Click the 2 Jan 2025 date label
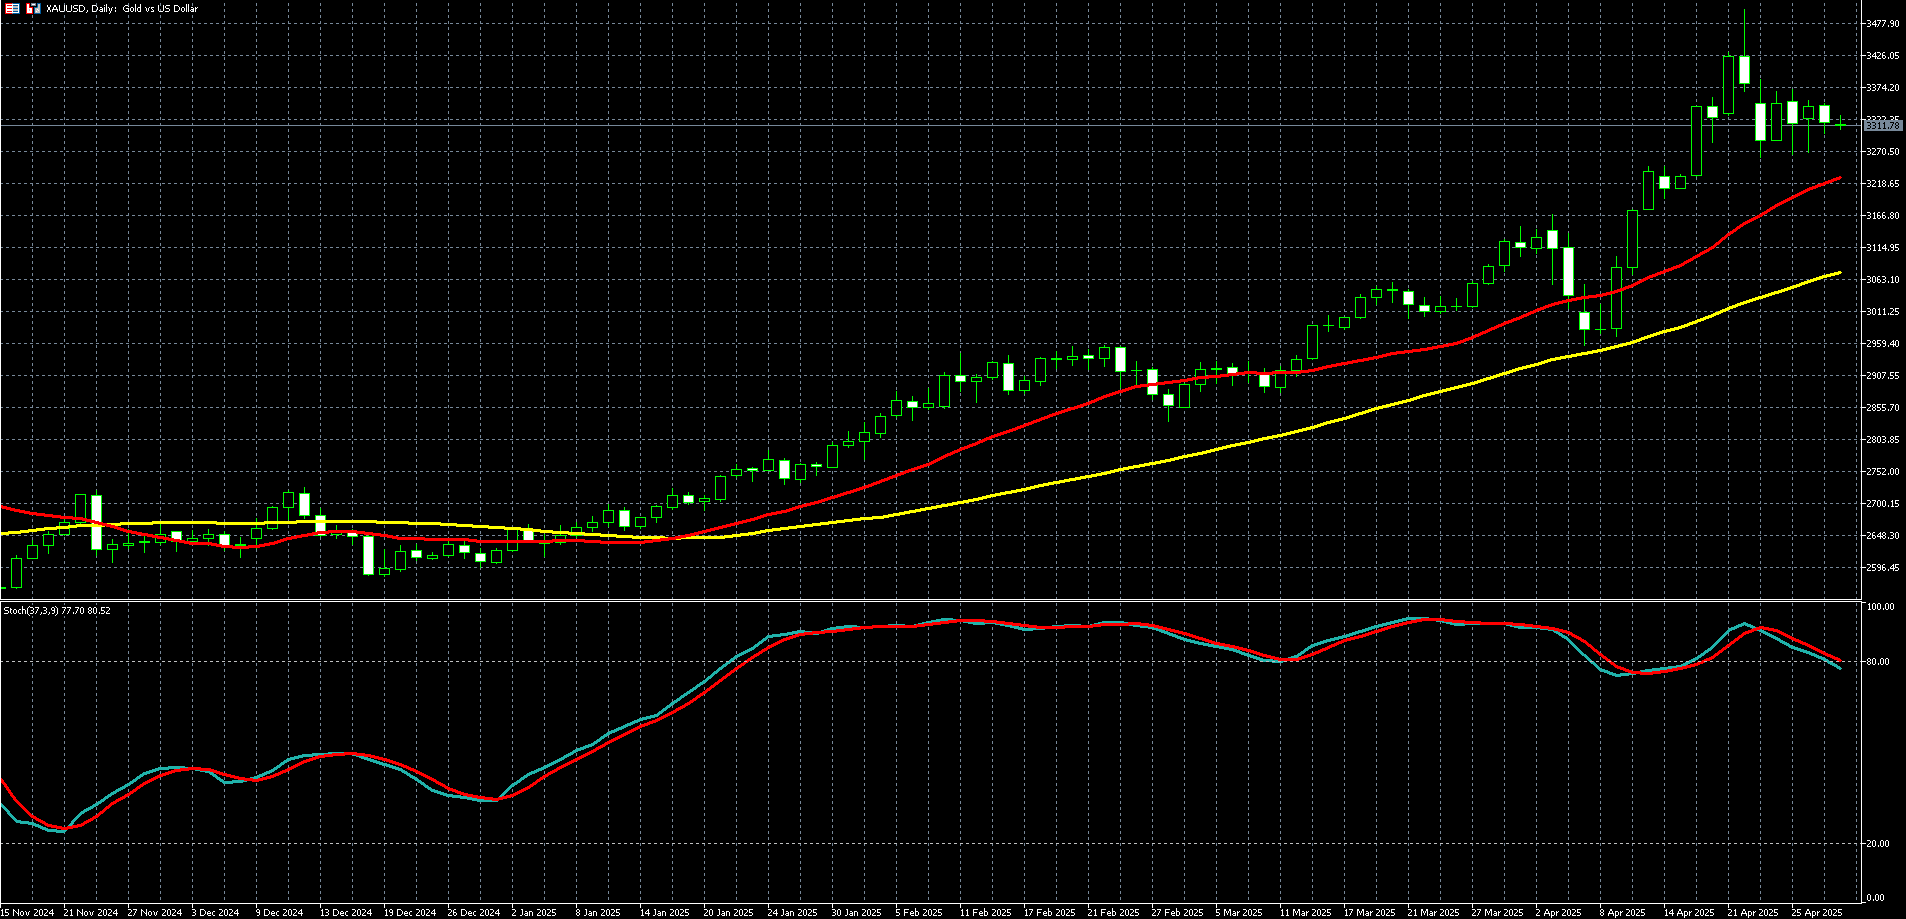 coord(533,912)
